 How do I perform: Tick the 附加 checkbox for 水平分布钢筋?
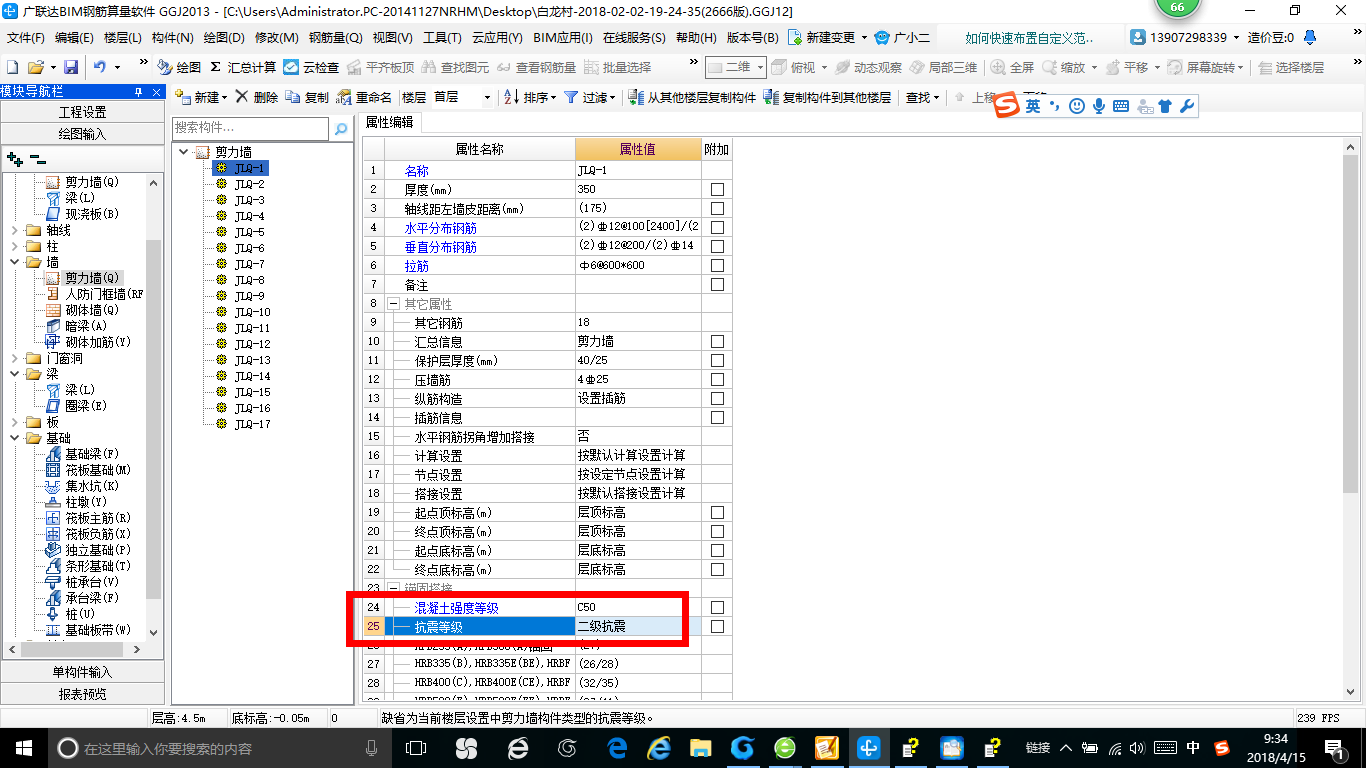click(717, 227)
